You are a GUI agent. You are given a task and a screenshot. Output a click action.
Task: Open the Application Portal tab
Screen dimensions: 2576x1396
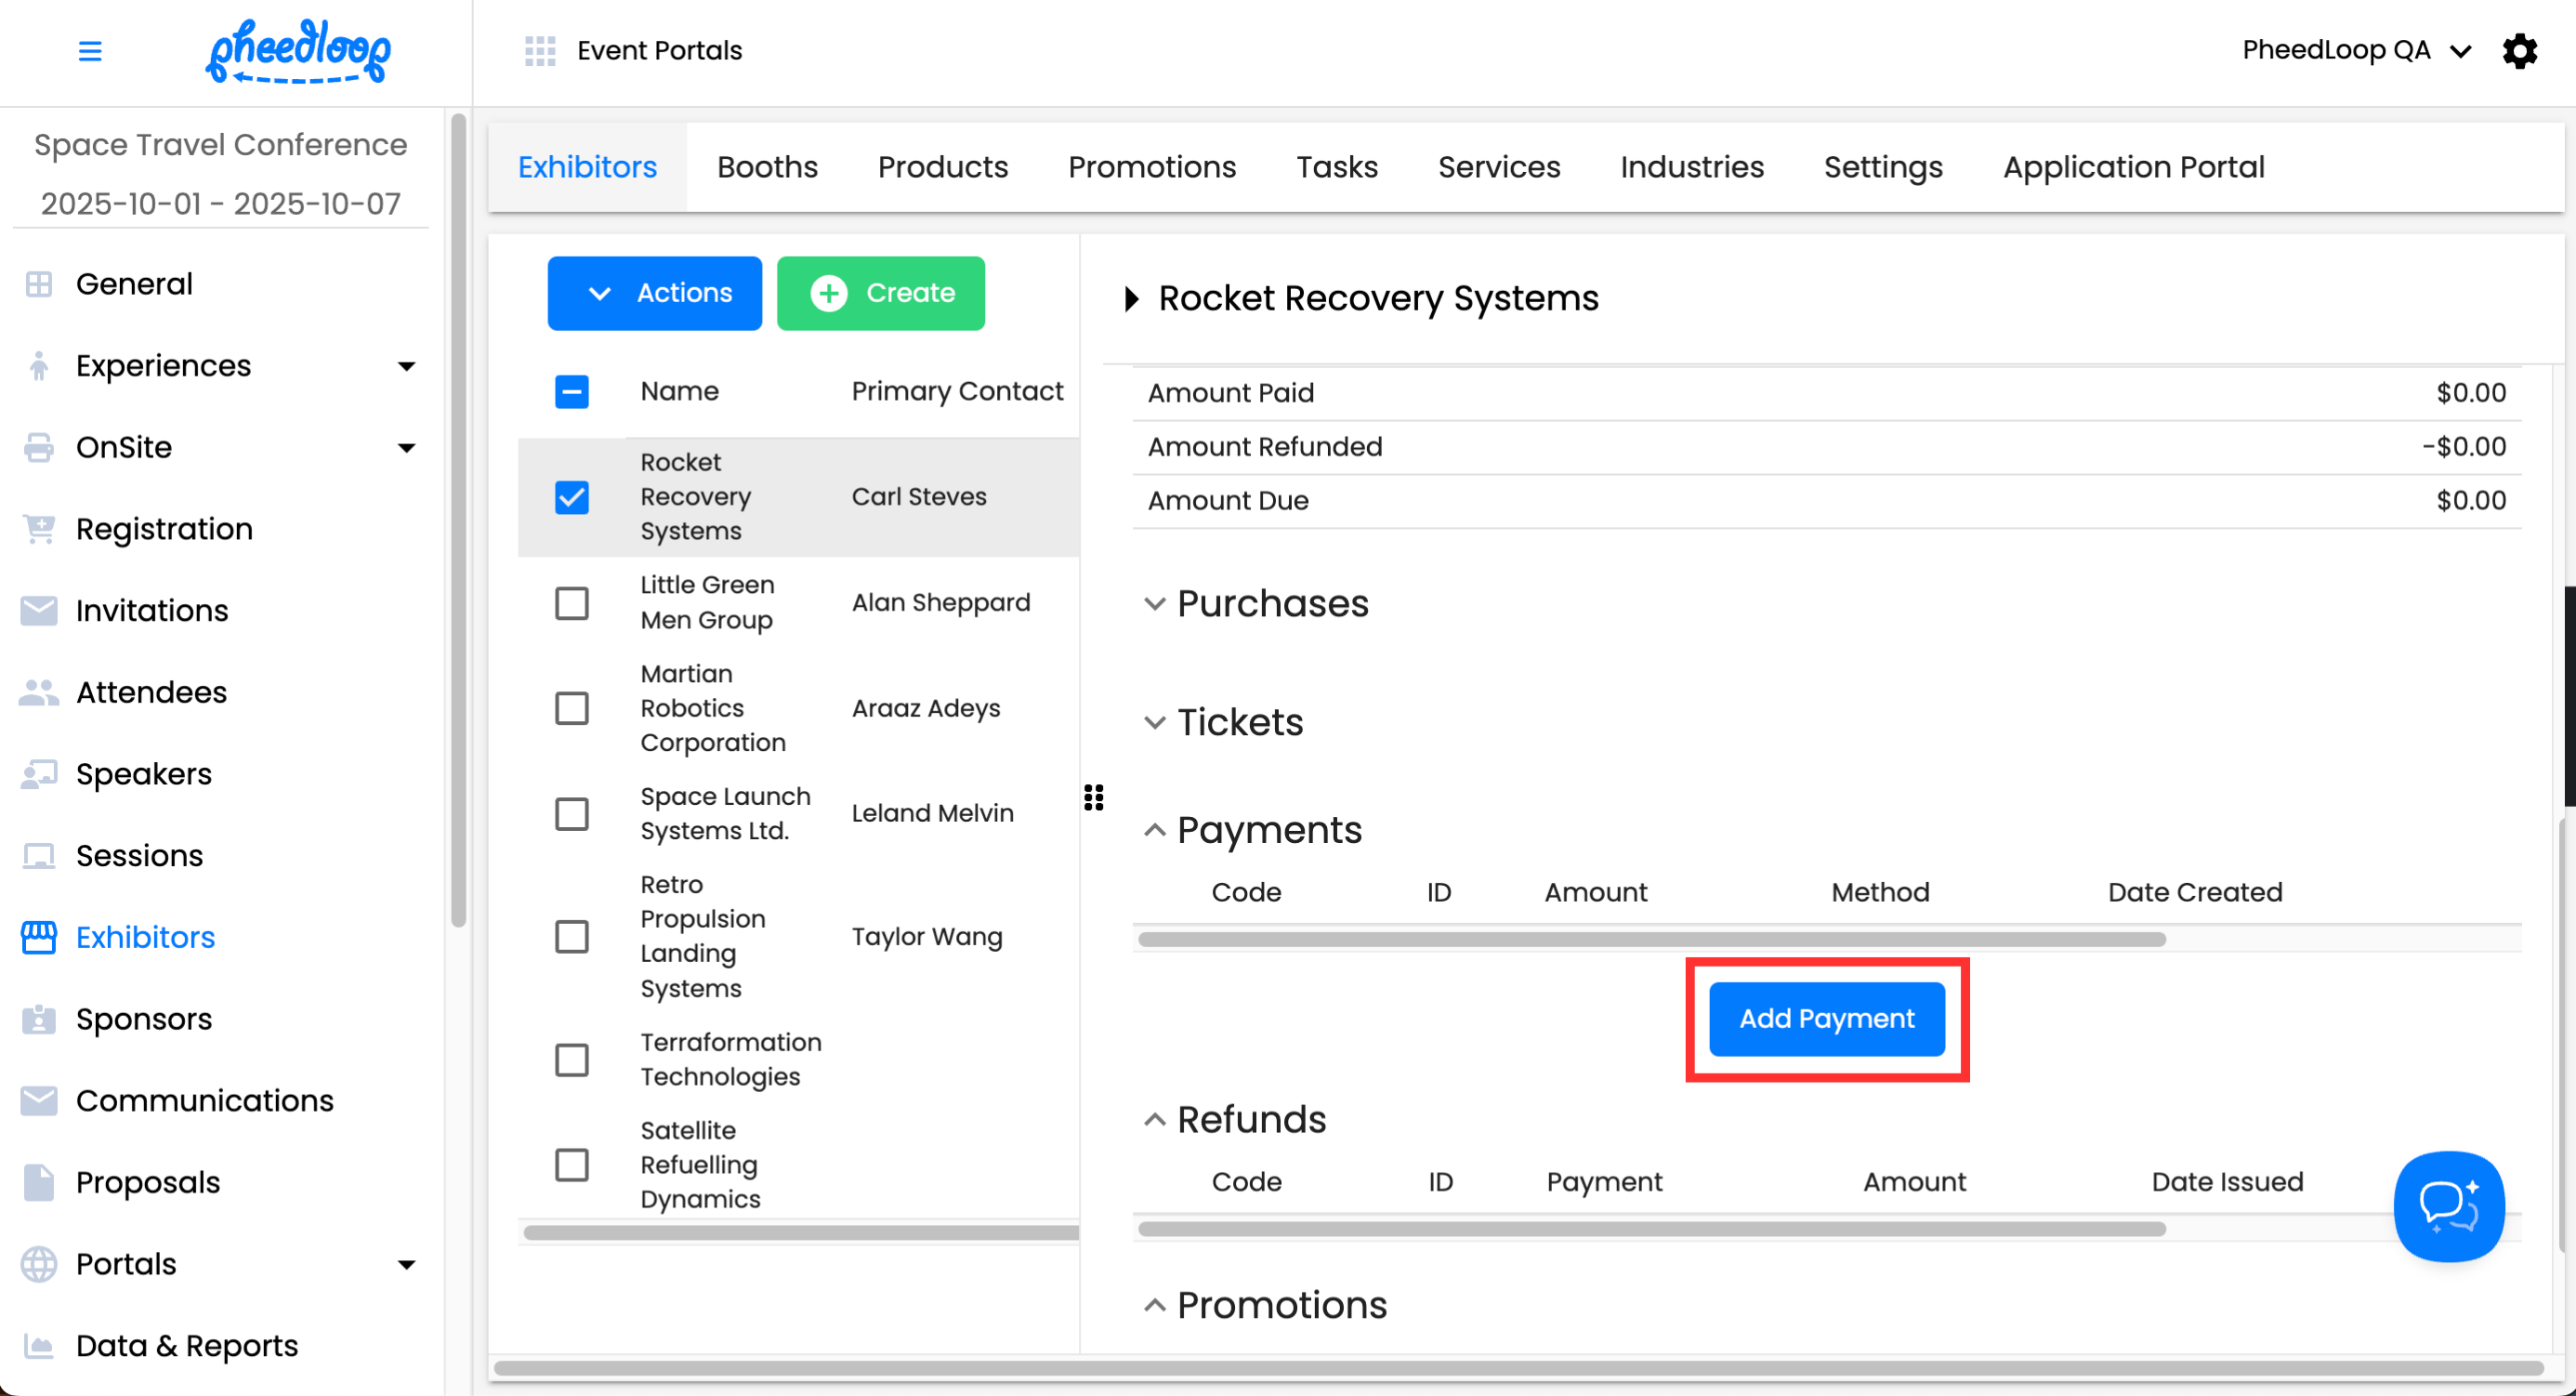click(x=2133, y=167)
